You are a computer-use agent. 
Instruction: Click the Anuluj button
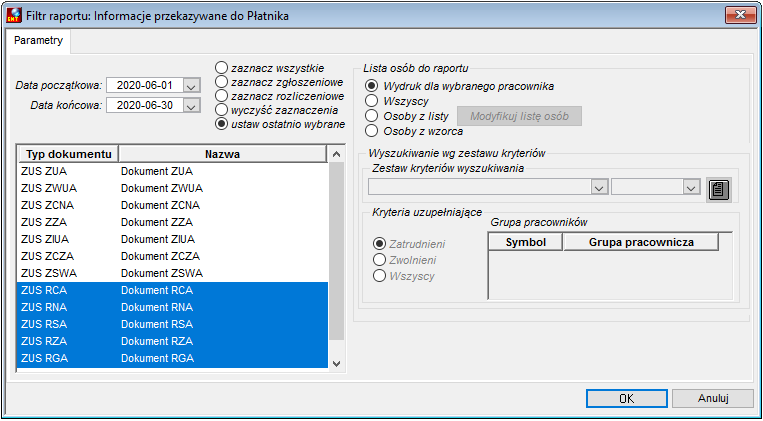tap(713, 398)
